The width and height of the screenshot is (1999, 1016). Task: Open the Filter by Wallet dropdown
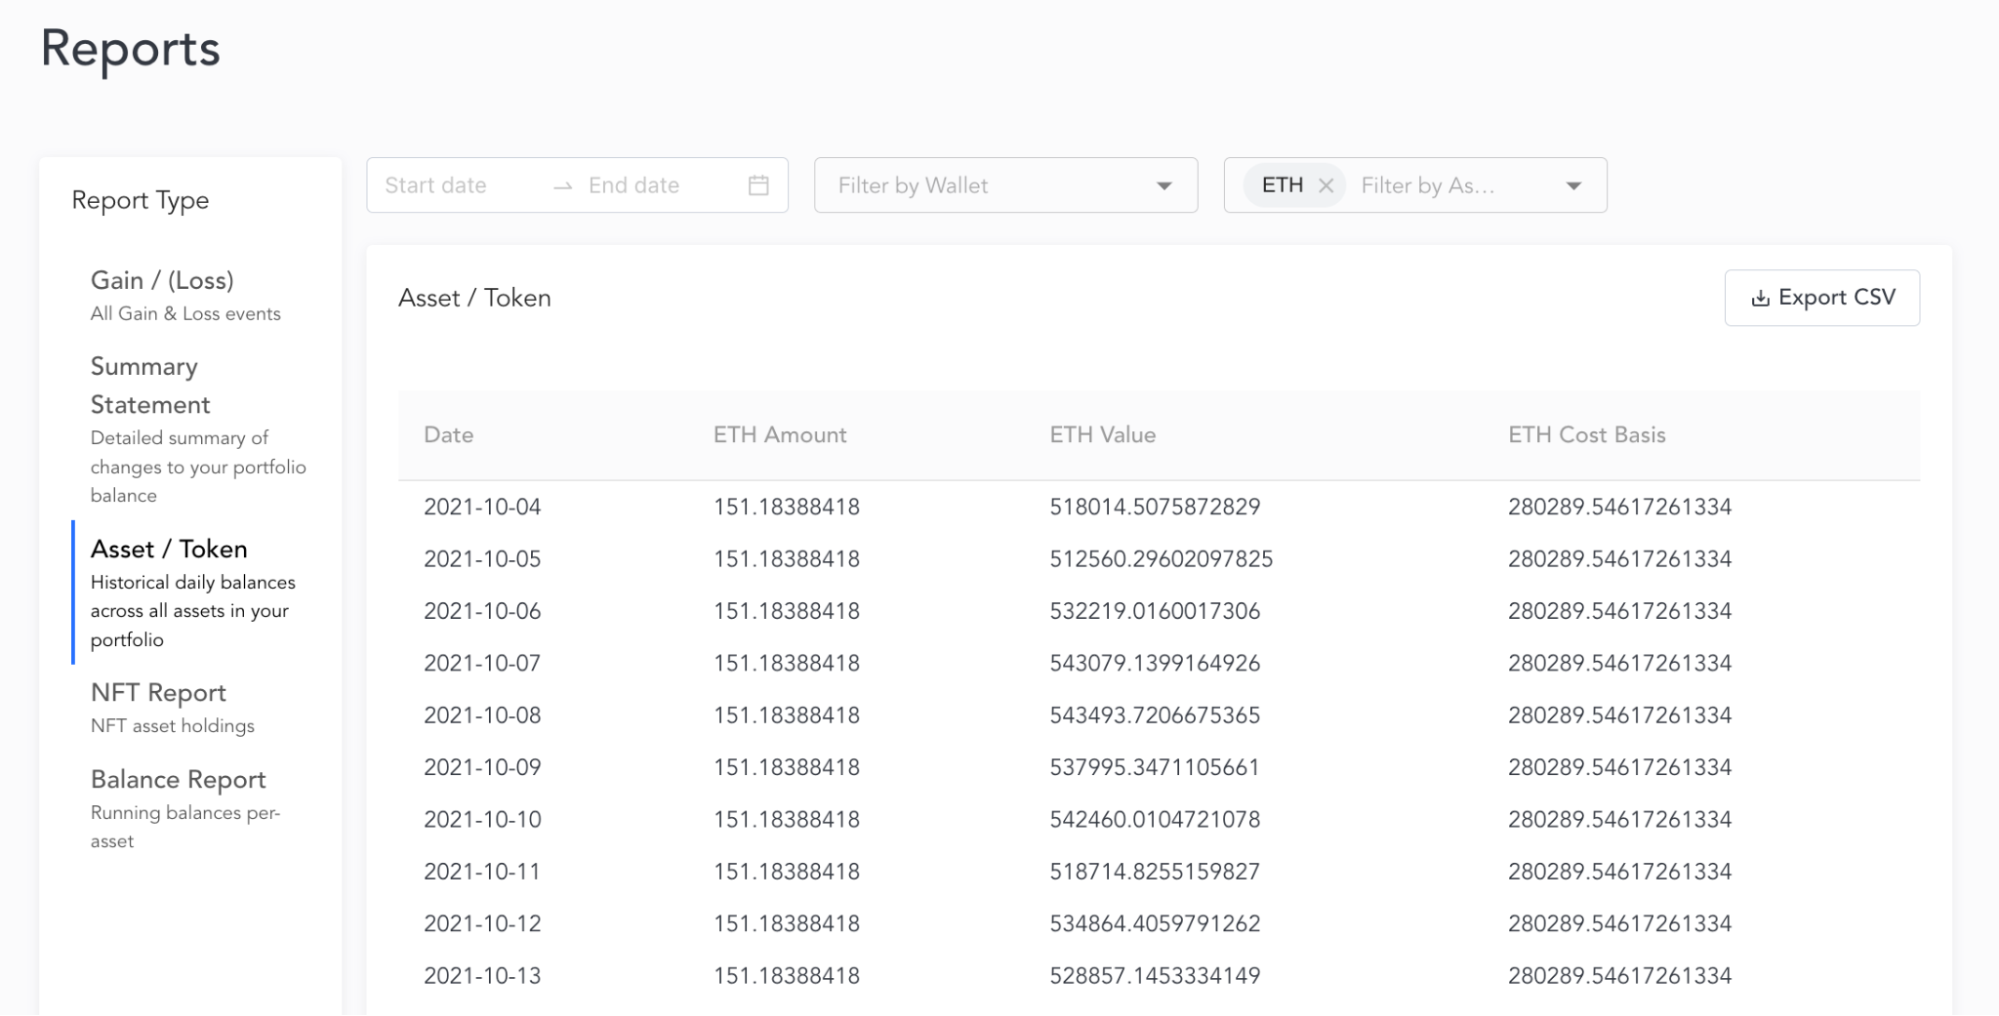tap(1005, 185)
